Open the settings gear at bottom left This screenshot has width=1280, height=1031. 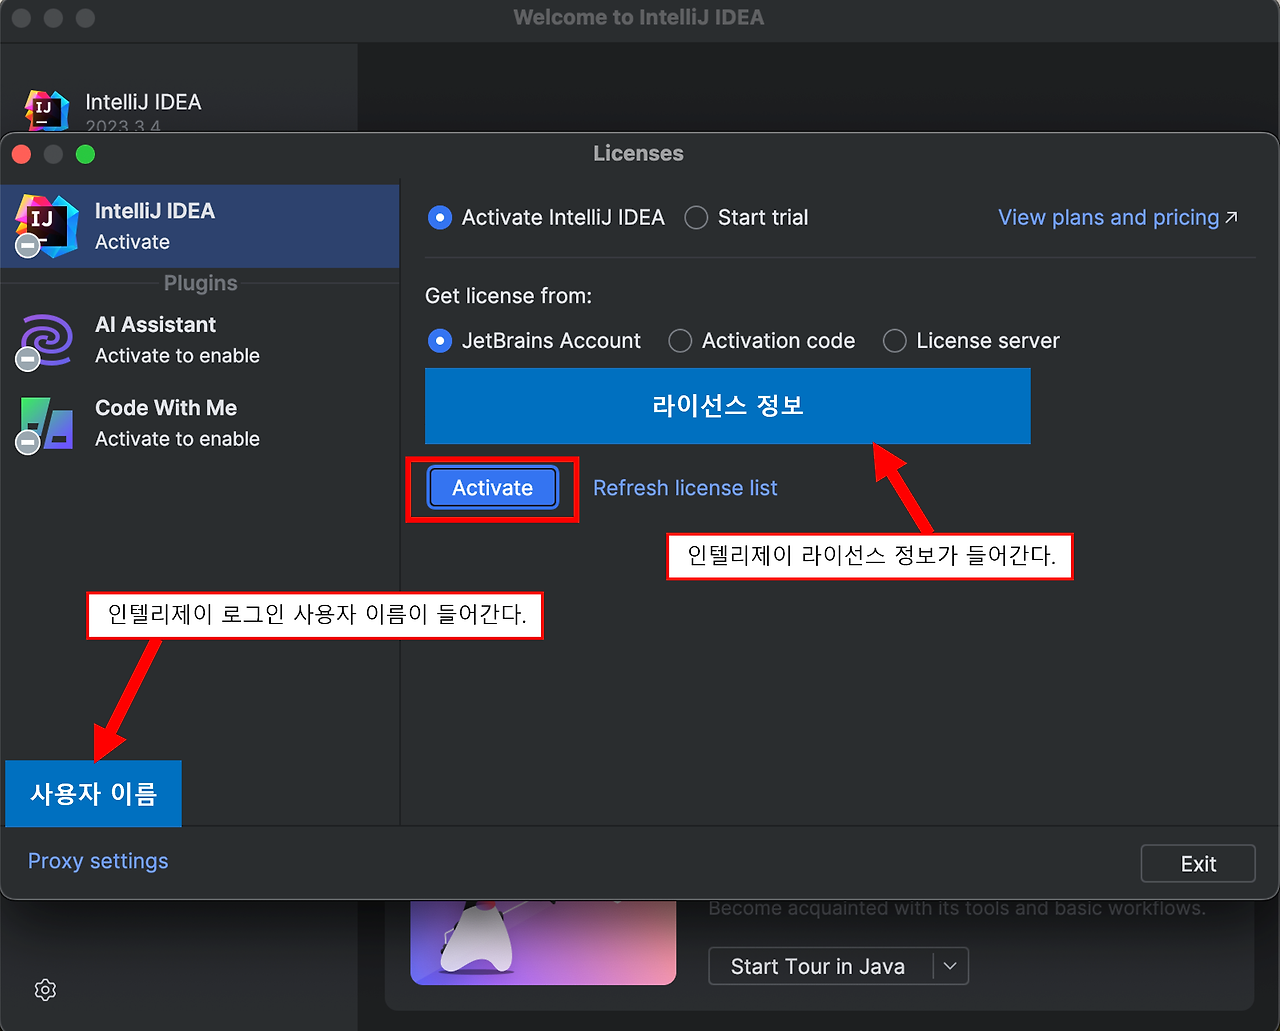click(x=45, y=989)
